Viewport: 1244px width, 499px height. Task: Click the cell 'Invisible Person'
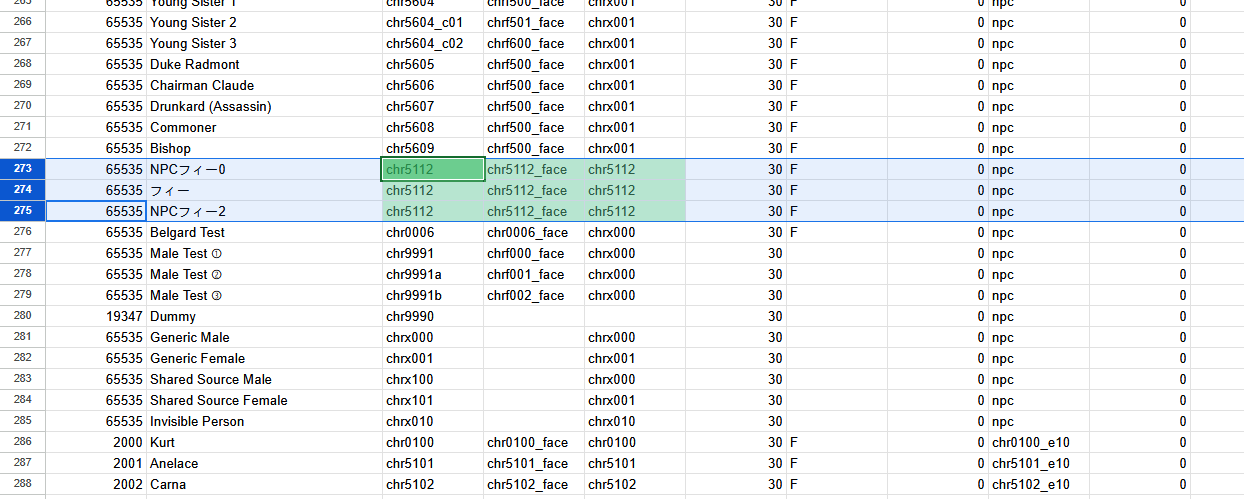click(264, 421)
